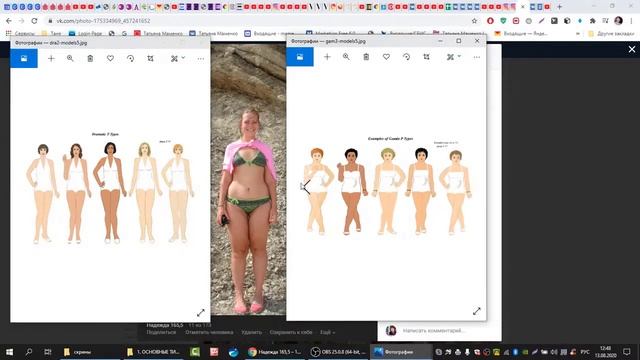Expand the hidden bookmarks overflow chevron

(578, 33)
